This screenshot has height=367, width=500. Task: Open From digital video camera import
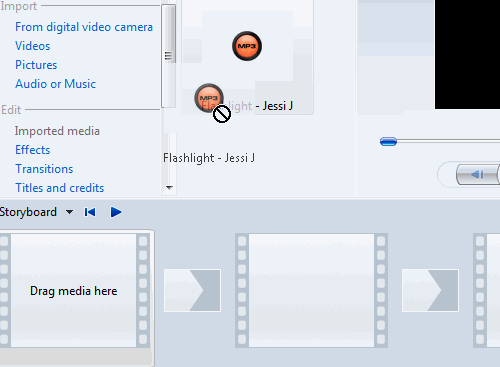coord(84,27)
